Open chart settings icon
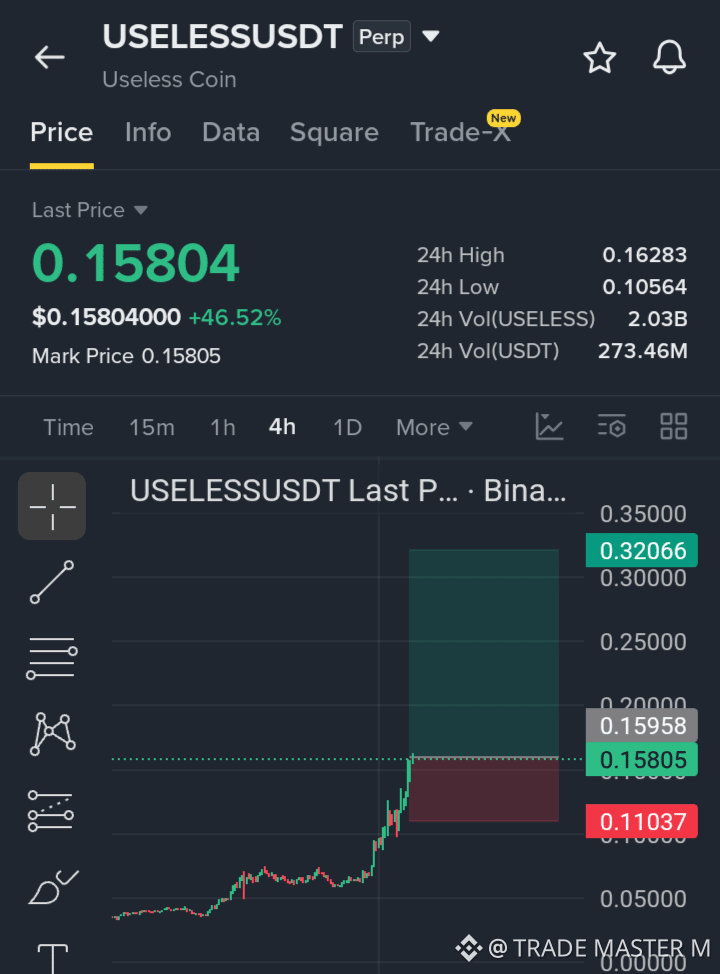 pyautogui.click(x=611, y=427)
